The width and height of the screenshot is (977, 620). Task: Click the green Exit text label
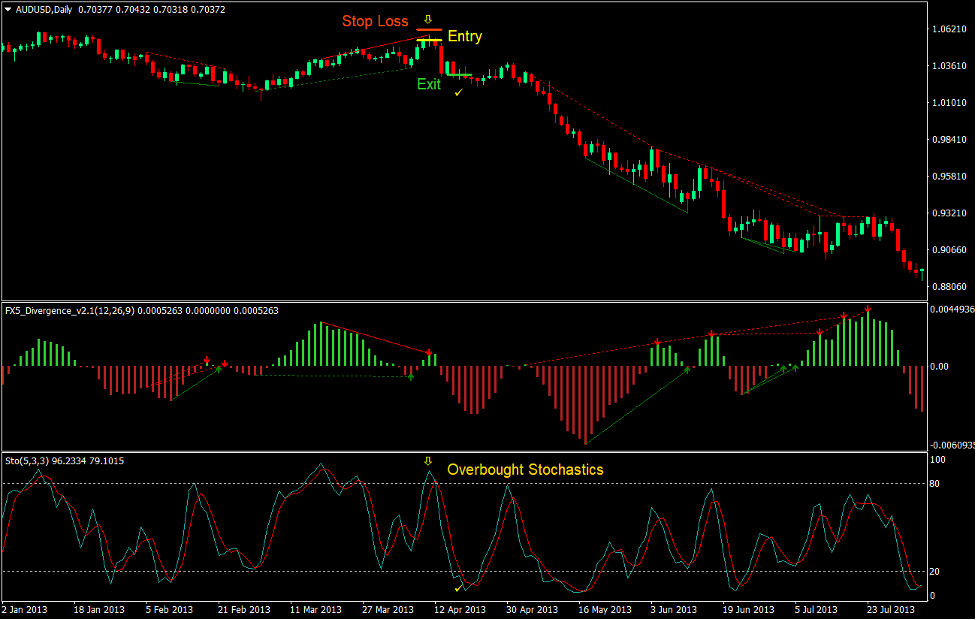(429, 84)
